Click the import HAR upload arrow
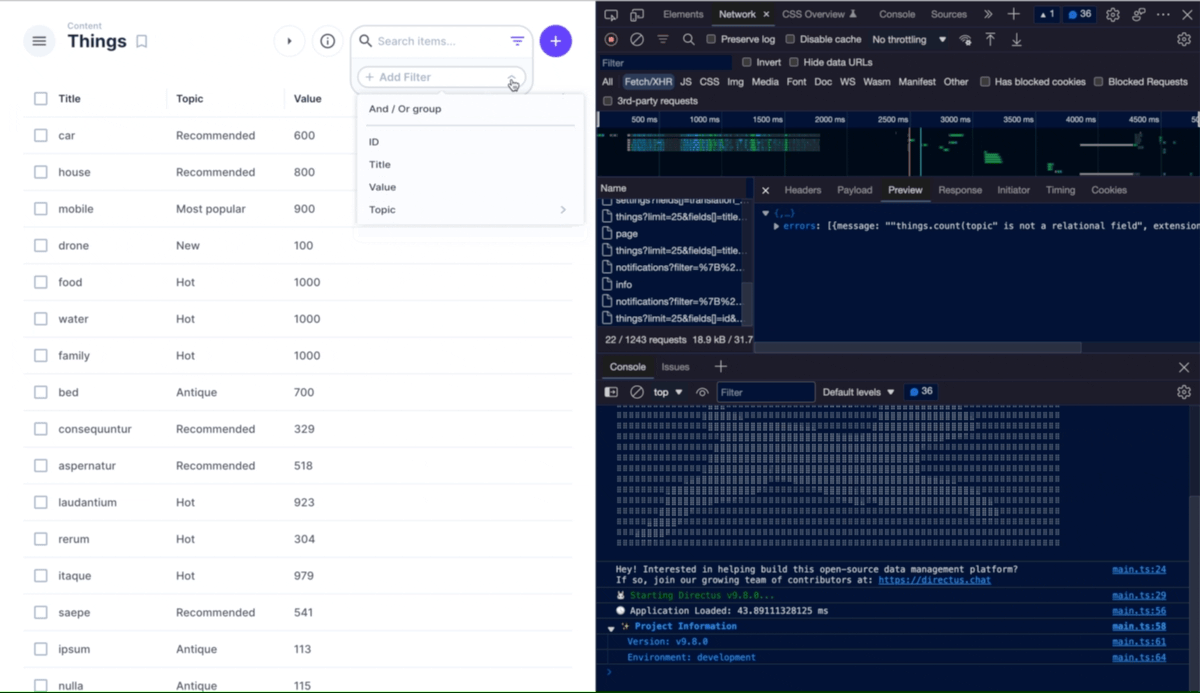This screenshot has width=1200, height=693. point(990,39)
